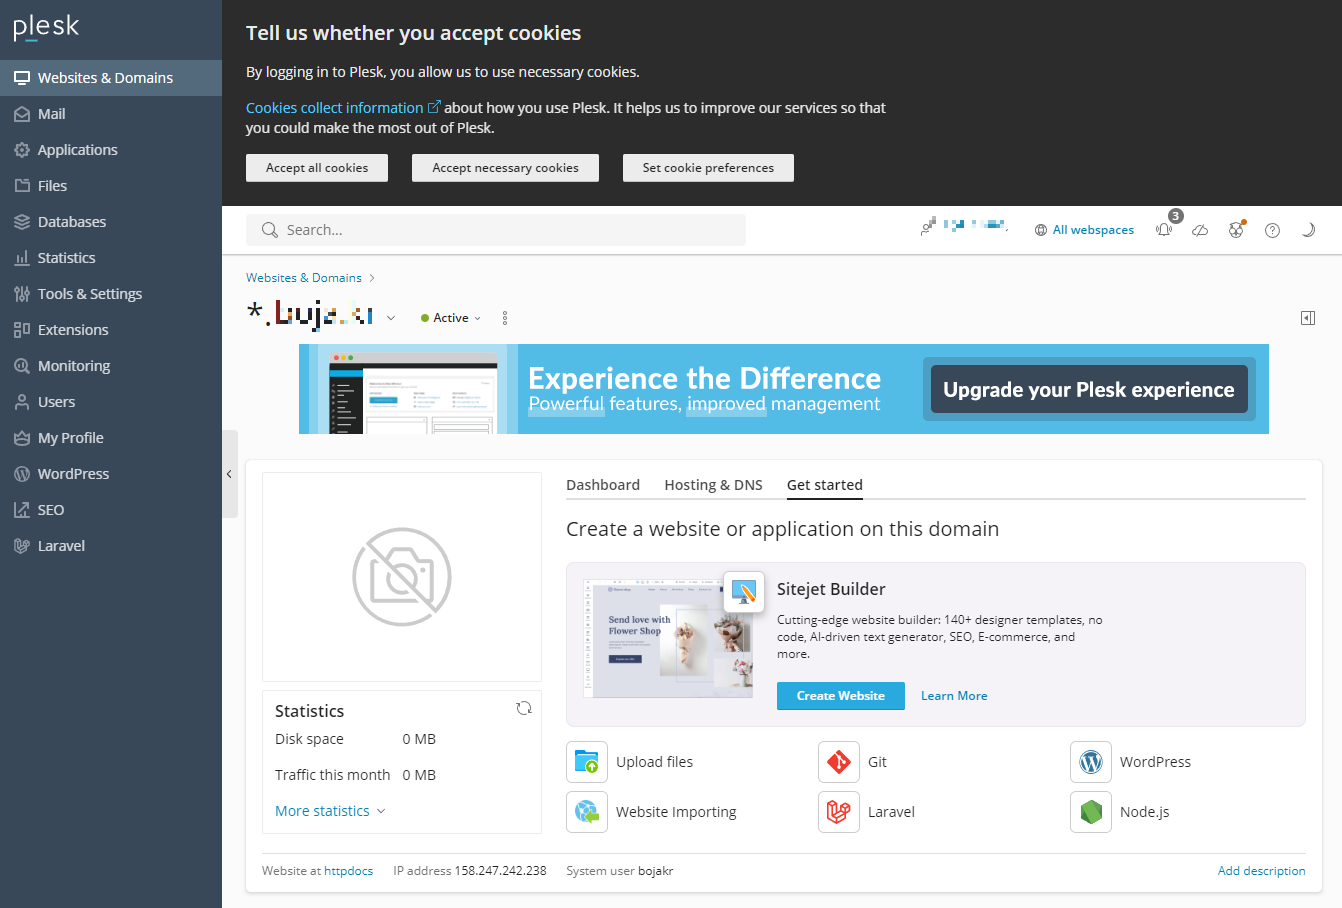Click Add description link
The image size is (1342, 908).
pyautogui.click(x=1261, y=871)
